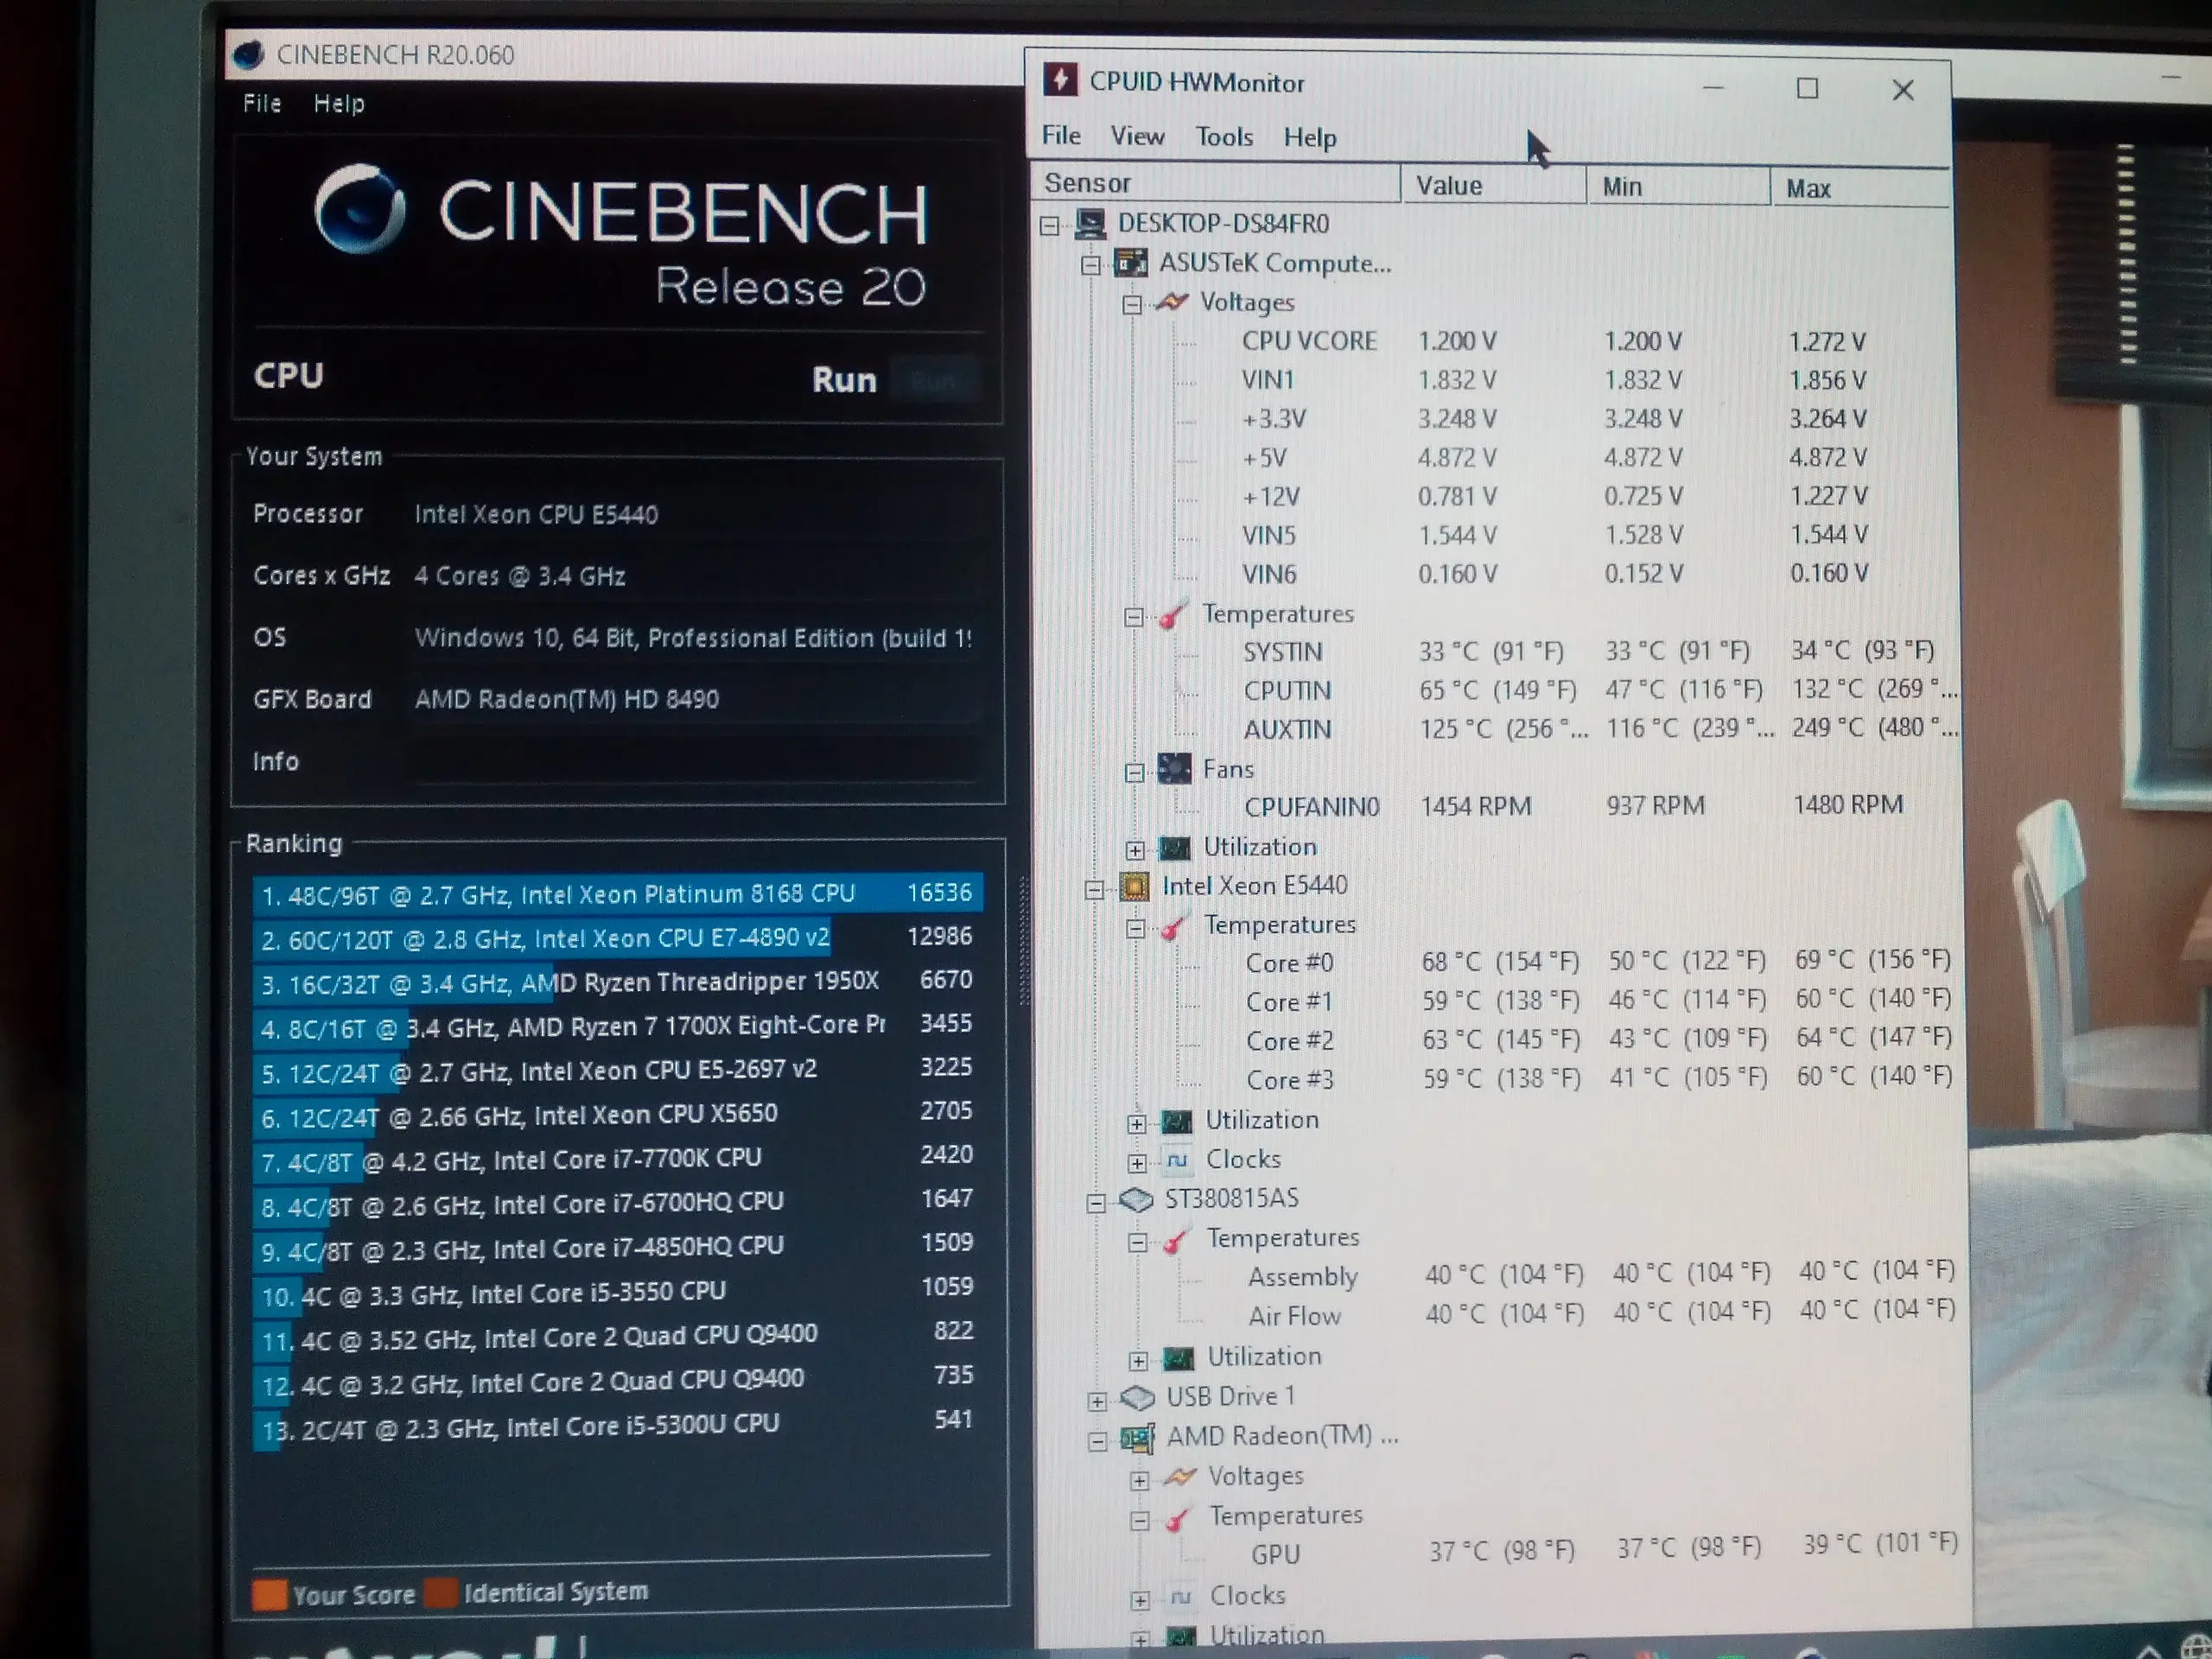Open the View menu in HWMonitor

pos(1137,136)
